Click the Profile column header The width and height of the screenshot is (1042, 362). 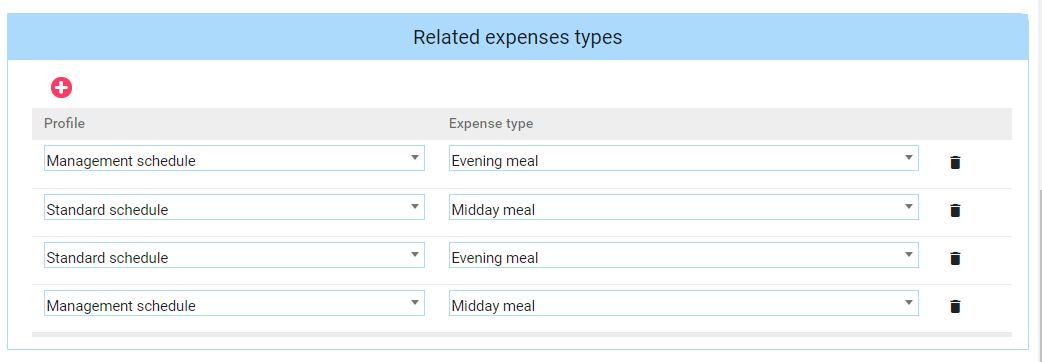[64, 124]
